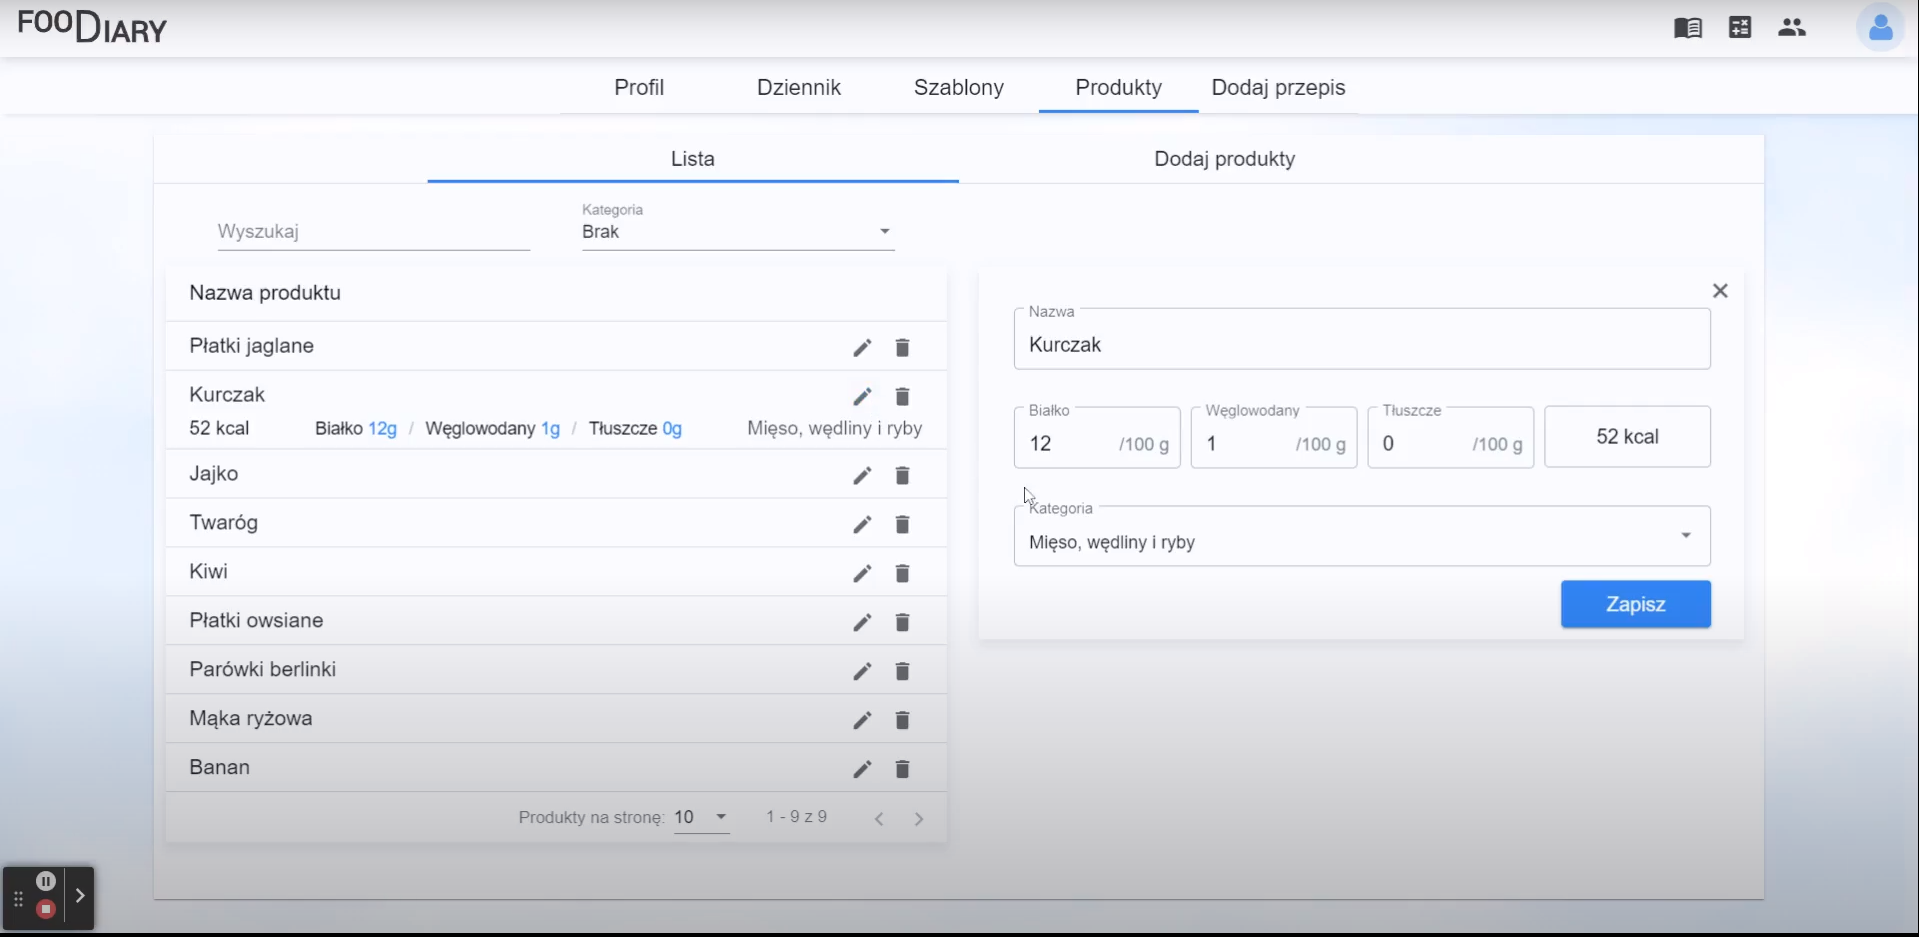Delete the Płatki jaglane product
The image size is (1919, 937).
click(x=902, y=347)
